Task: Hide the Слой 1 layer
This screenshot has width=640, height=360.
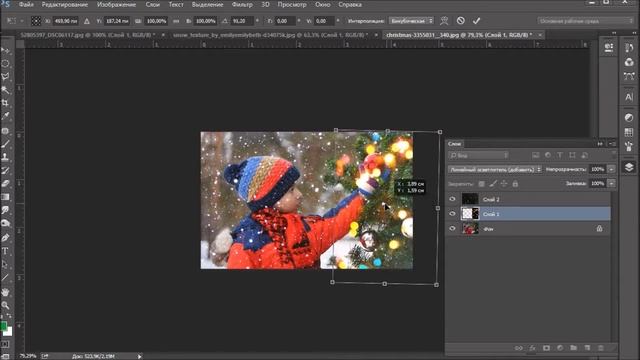Action: tap(452, 213)
